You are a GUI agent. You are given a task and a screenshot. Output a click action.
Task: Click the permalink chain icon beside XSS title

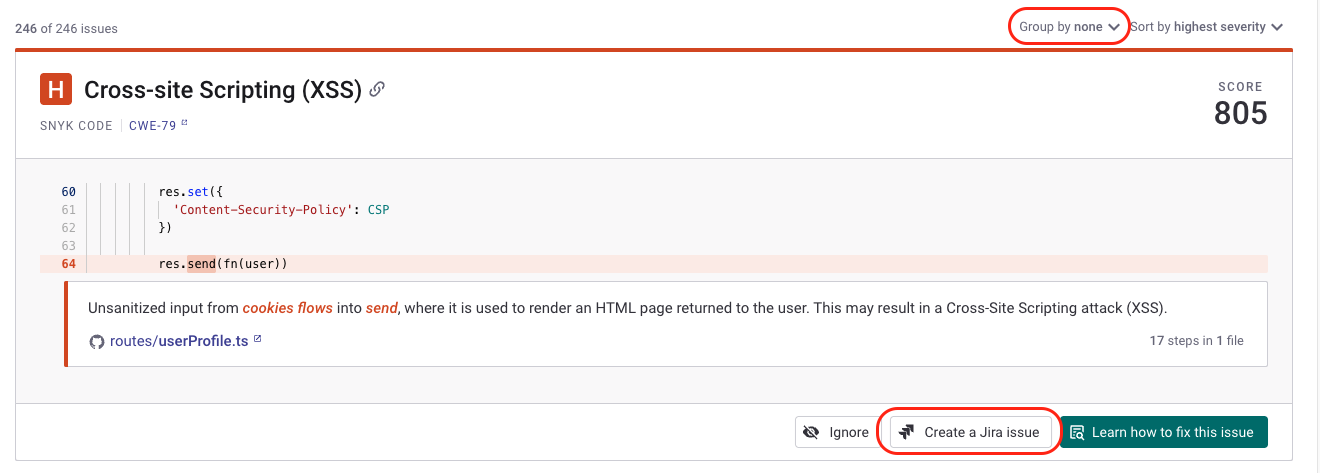[377, 89]
